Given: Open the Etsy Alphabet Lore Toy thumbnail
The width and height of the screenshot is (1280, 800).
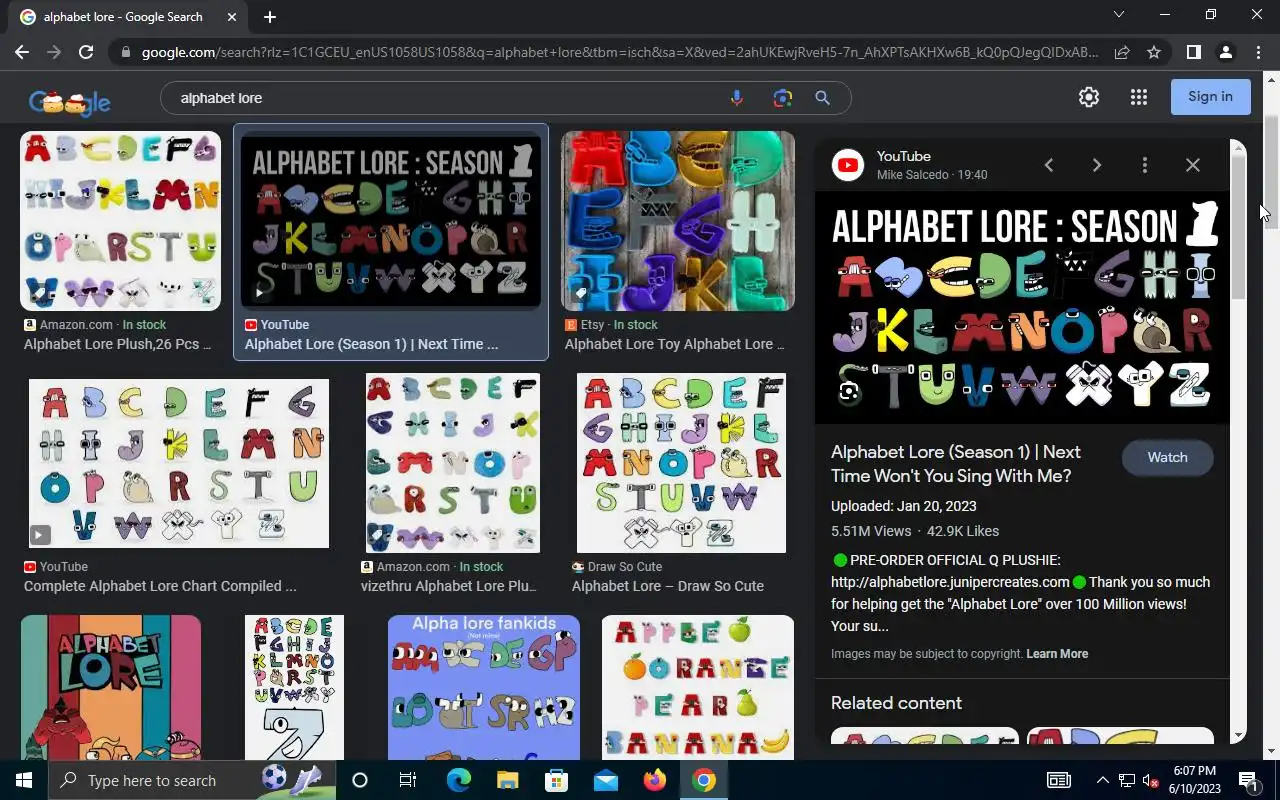Looking at the screenshot, I should (x=678, y=221).
